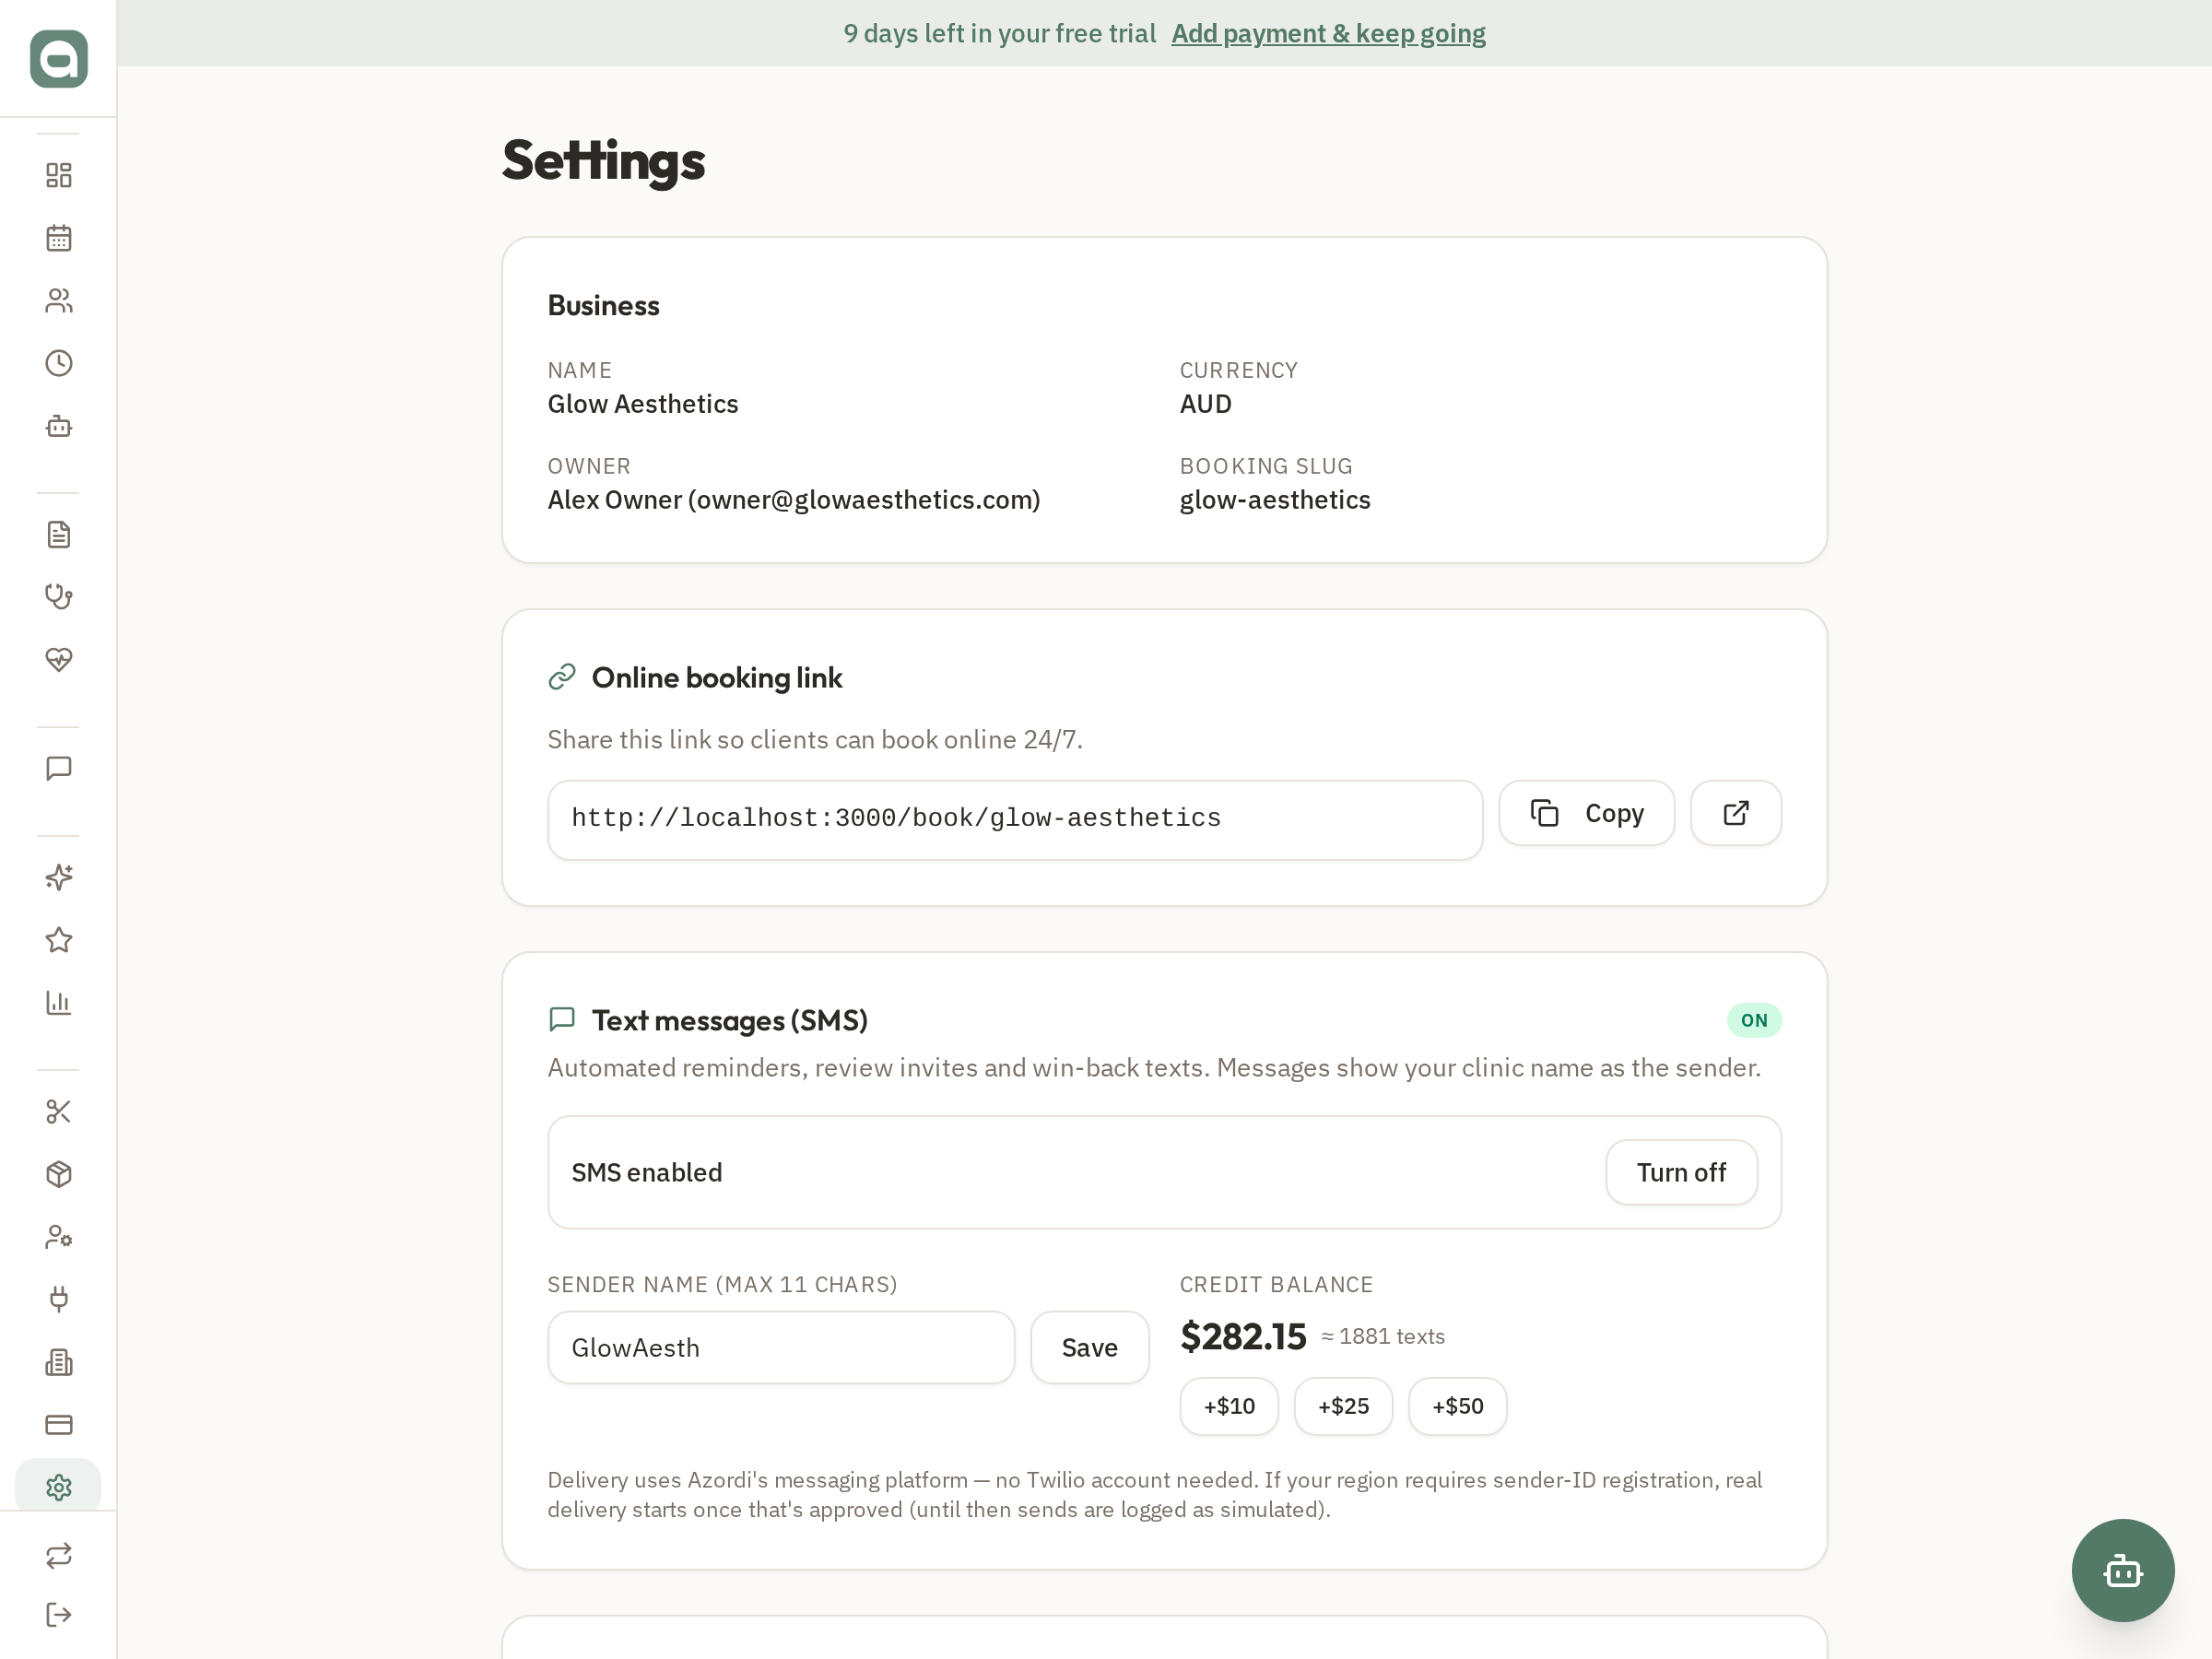Open the floating robot assistant button
2212x1659 pixels.
click(x=2122, y=1570)
